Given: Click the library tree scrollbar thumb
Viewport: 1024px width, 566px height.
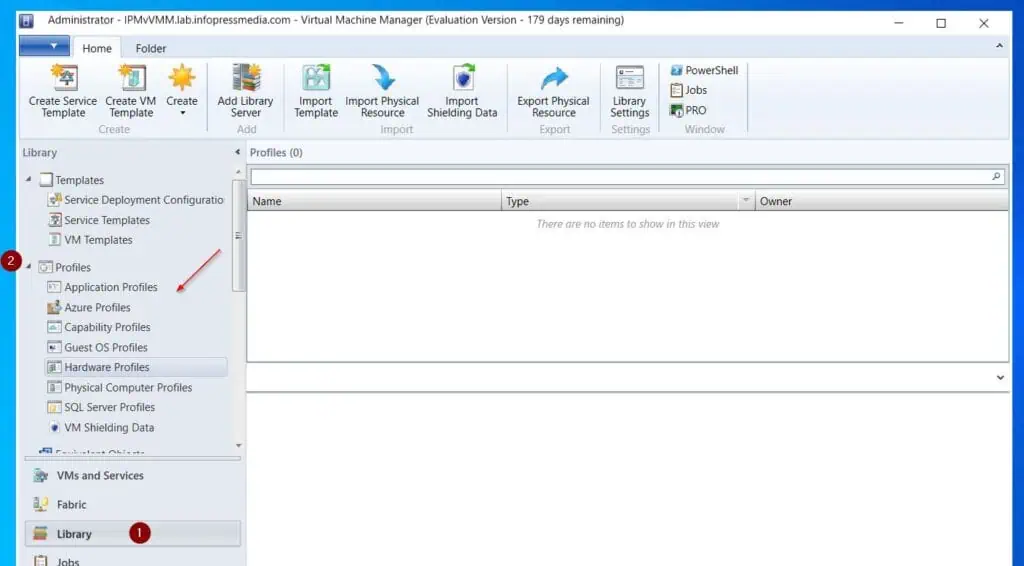Looking at the screenshot, I should point(238,236).
